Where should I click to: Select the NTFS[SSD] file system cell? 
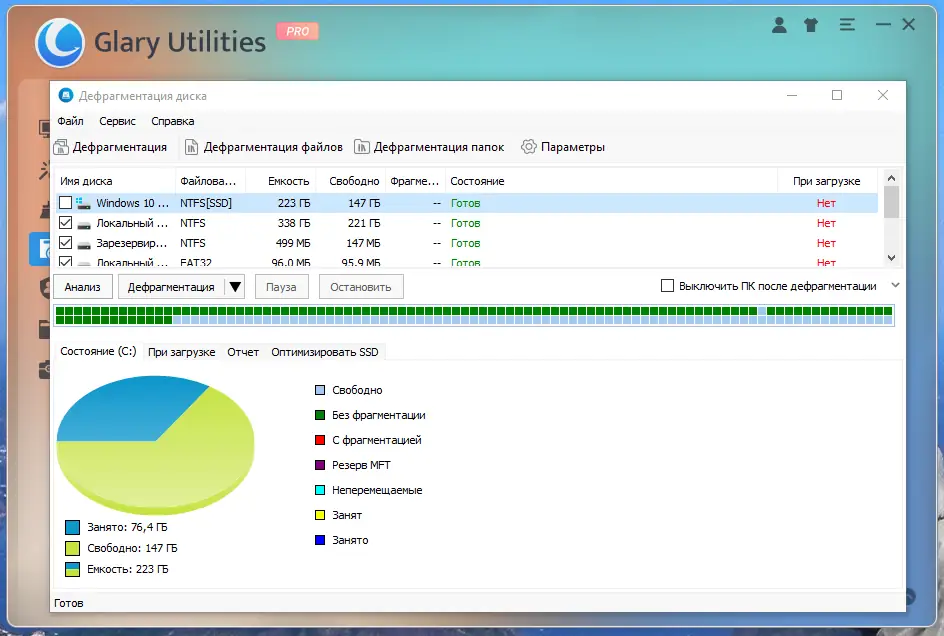click(x=206, y=203)
